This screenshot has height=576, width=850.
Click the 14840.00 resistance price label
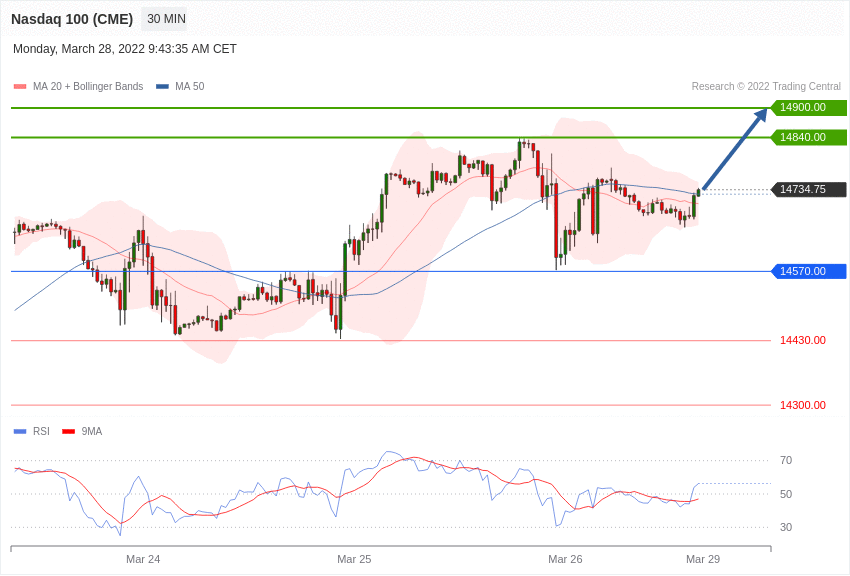coord(809,137)
